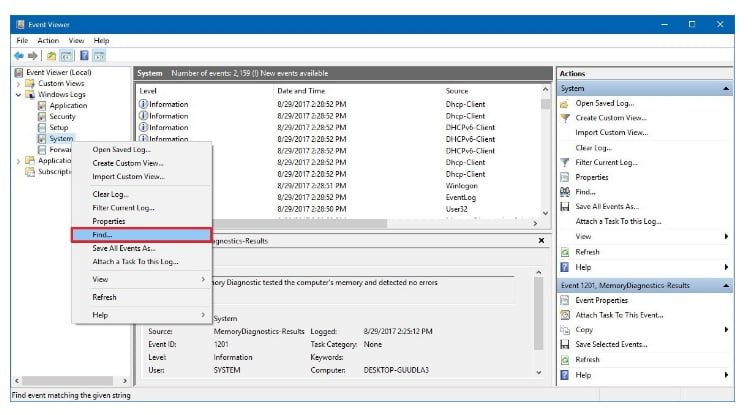
Task: Toggle the Show/Hide Console Tree toolbar icon
Action: 66,56
